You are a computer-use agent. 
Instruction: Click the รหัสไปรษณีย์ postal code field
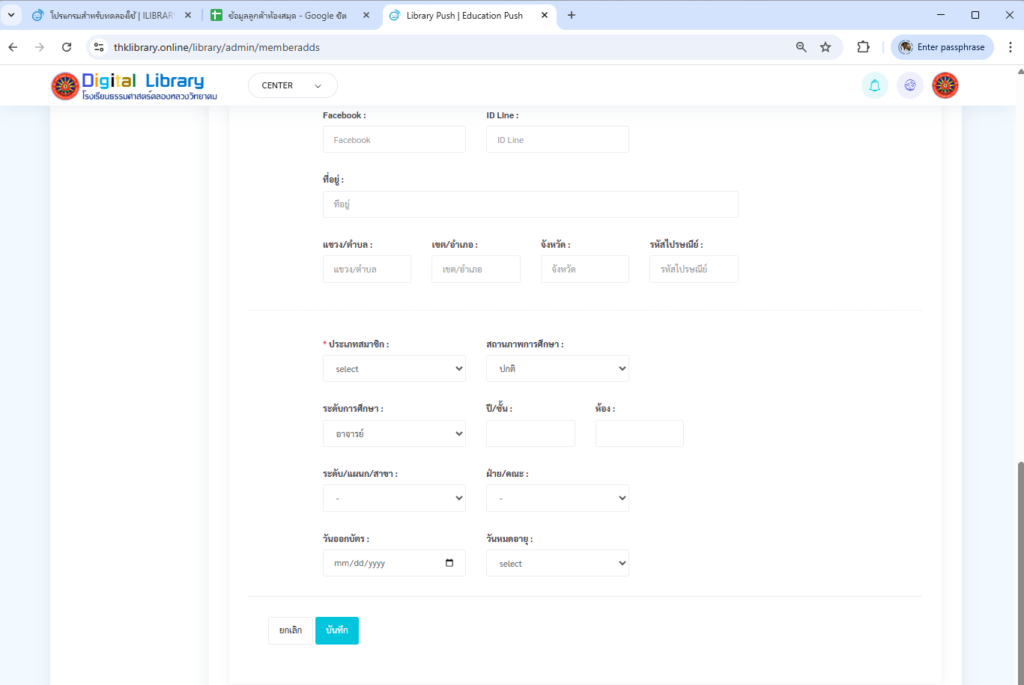(x=693, y=269)
